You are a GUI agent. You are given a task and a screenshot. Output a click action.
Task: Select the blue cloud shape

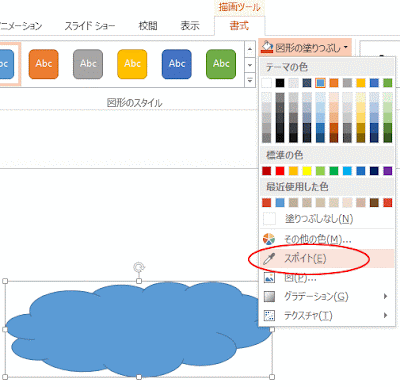(x=139, y=330)
